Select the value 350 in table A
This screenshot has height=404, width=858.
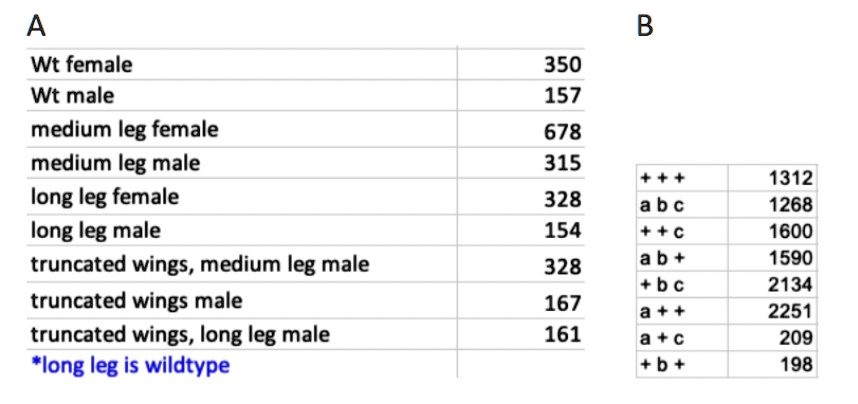pyautogui.click(x=561, y=65)
